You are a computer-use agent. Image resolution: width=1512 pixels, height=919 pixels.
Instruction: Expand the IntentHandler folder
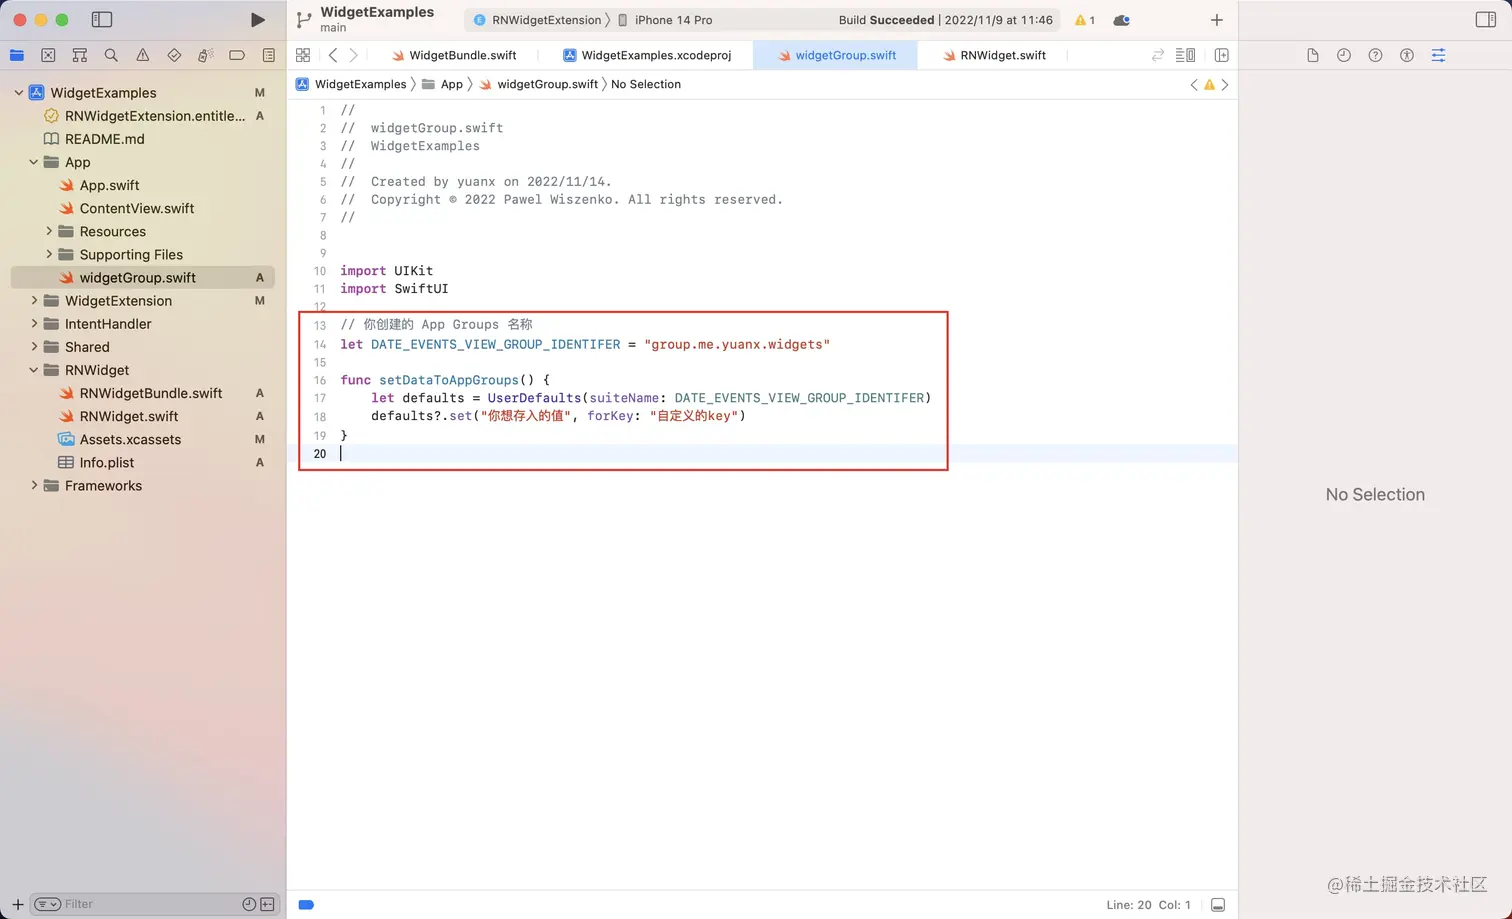pos(34,323)
